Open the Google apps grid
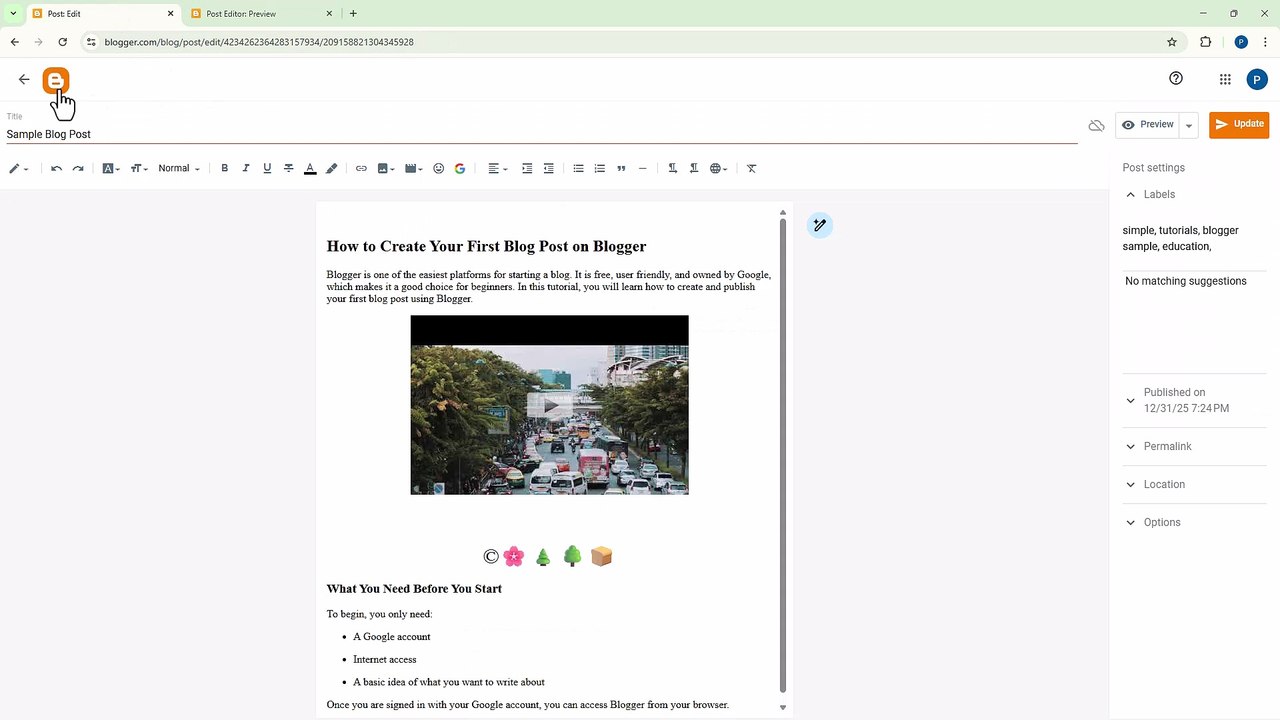The image size is (1280, 720). (x=1225, y=79)
